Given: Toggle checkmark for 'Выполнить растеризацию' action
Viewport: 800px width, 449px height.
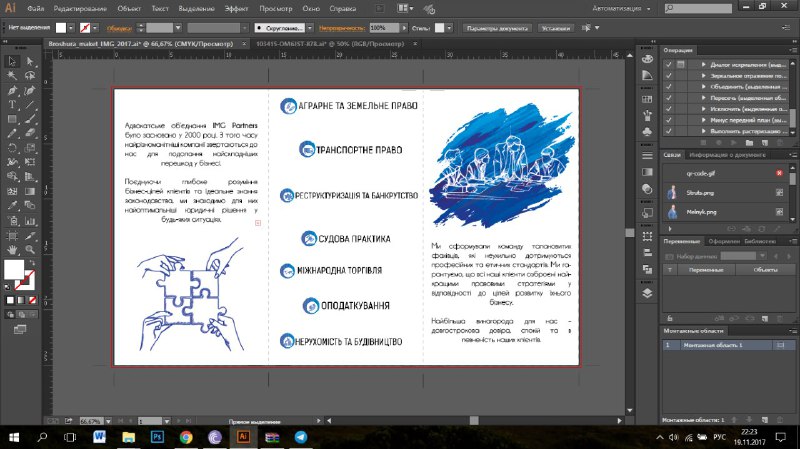Looking at the screenshot, I should coord(668,131).
